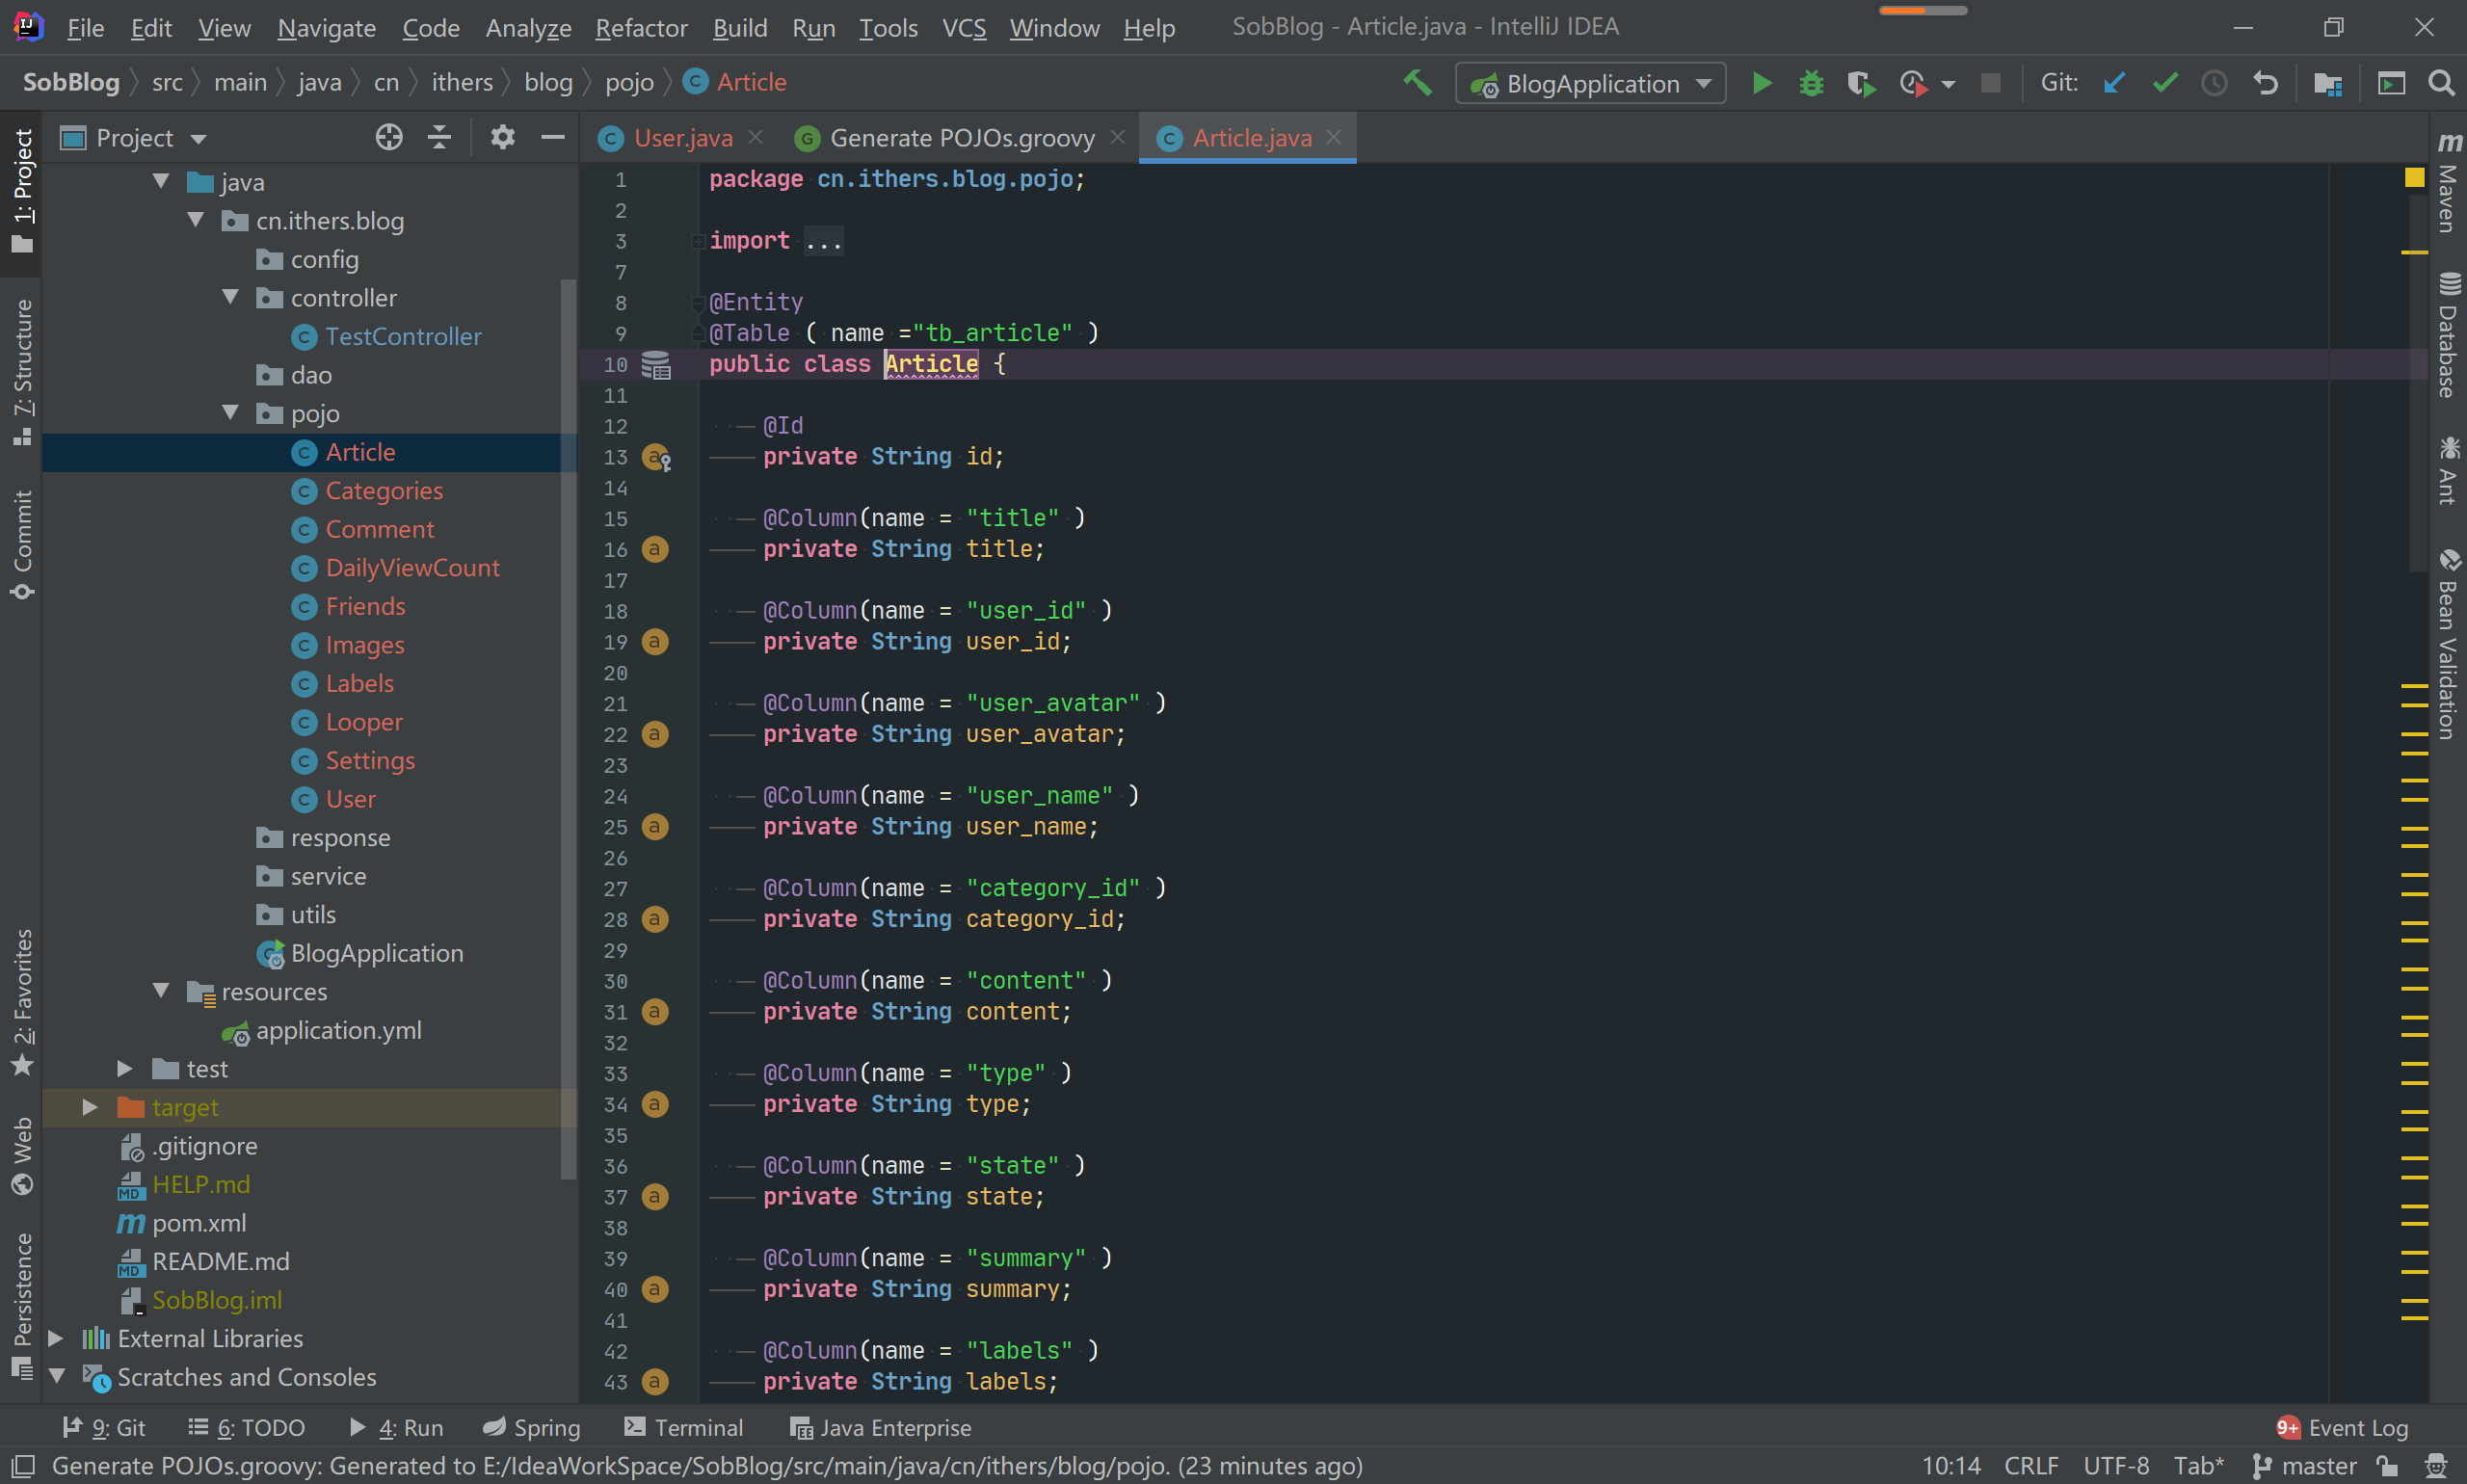Viewport: 2467px width, 1484px height.
Task: Expand the target folder
Action: tap(90, 1107)
